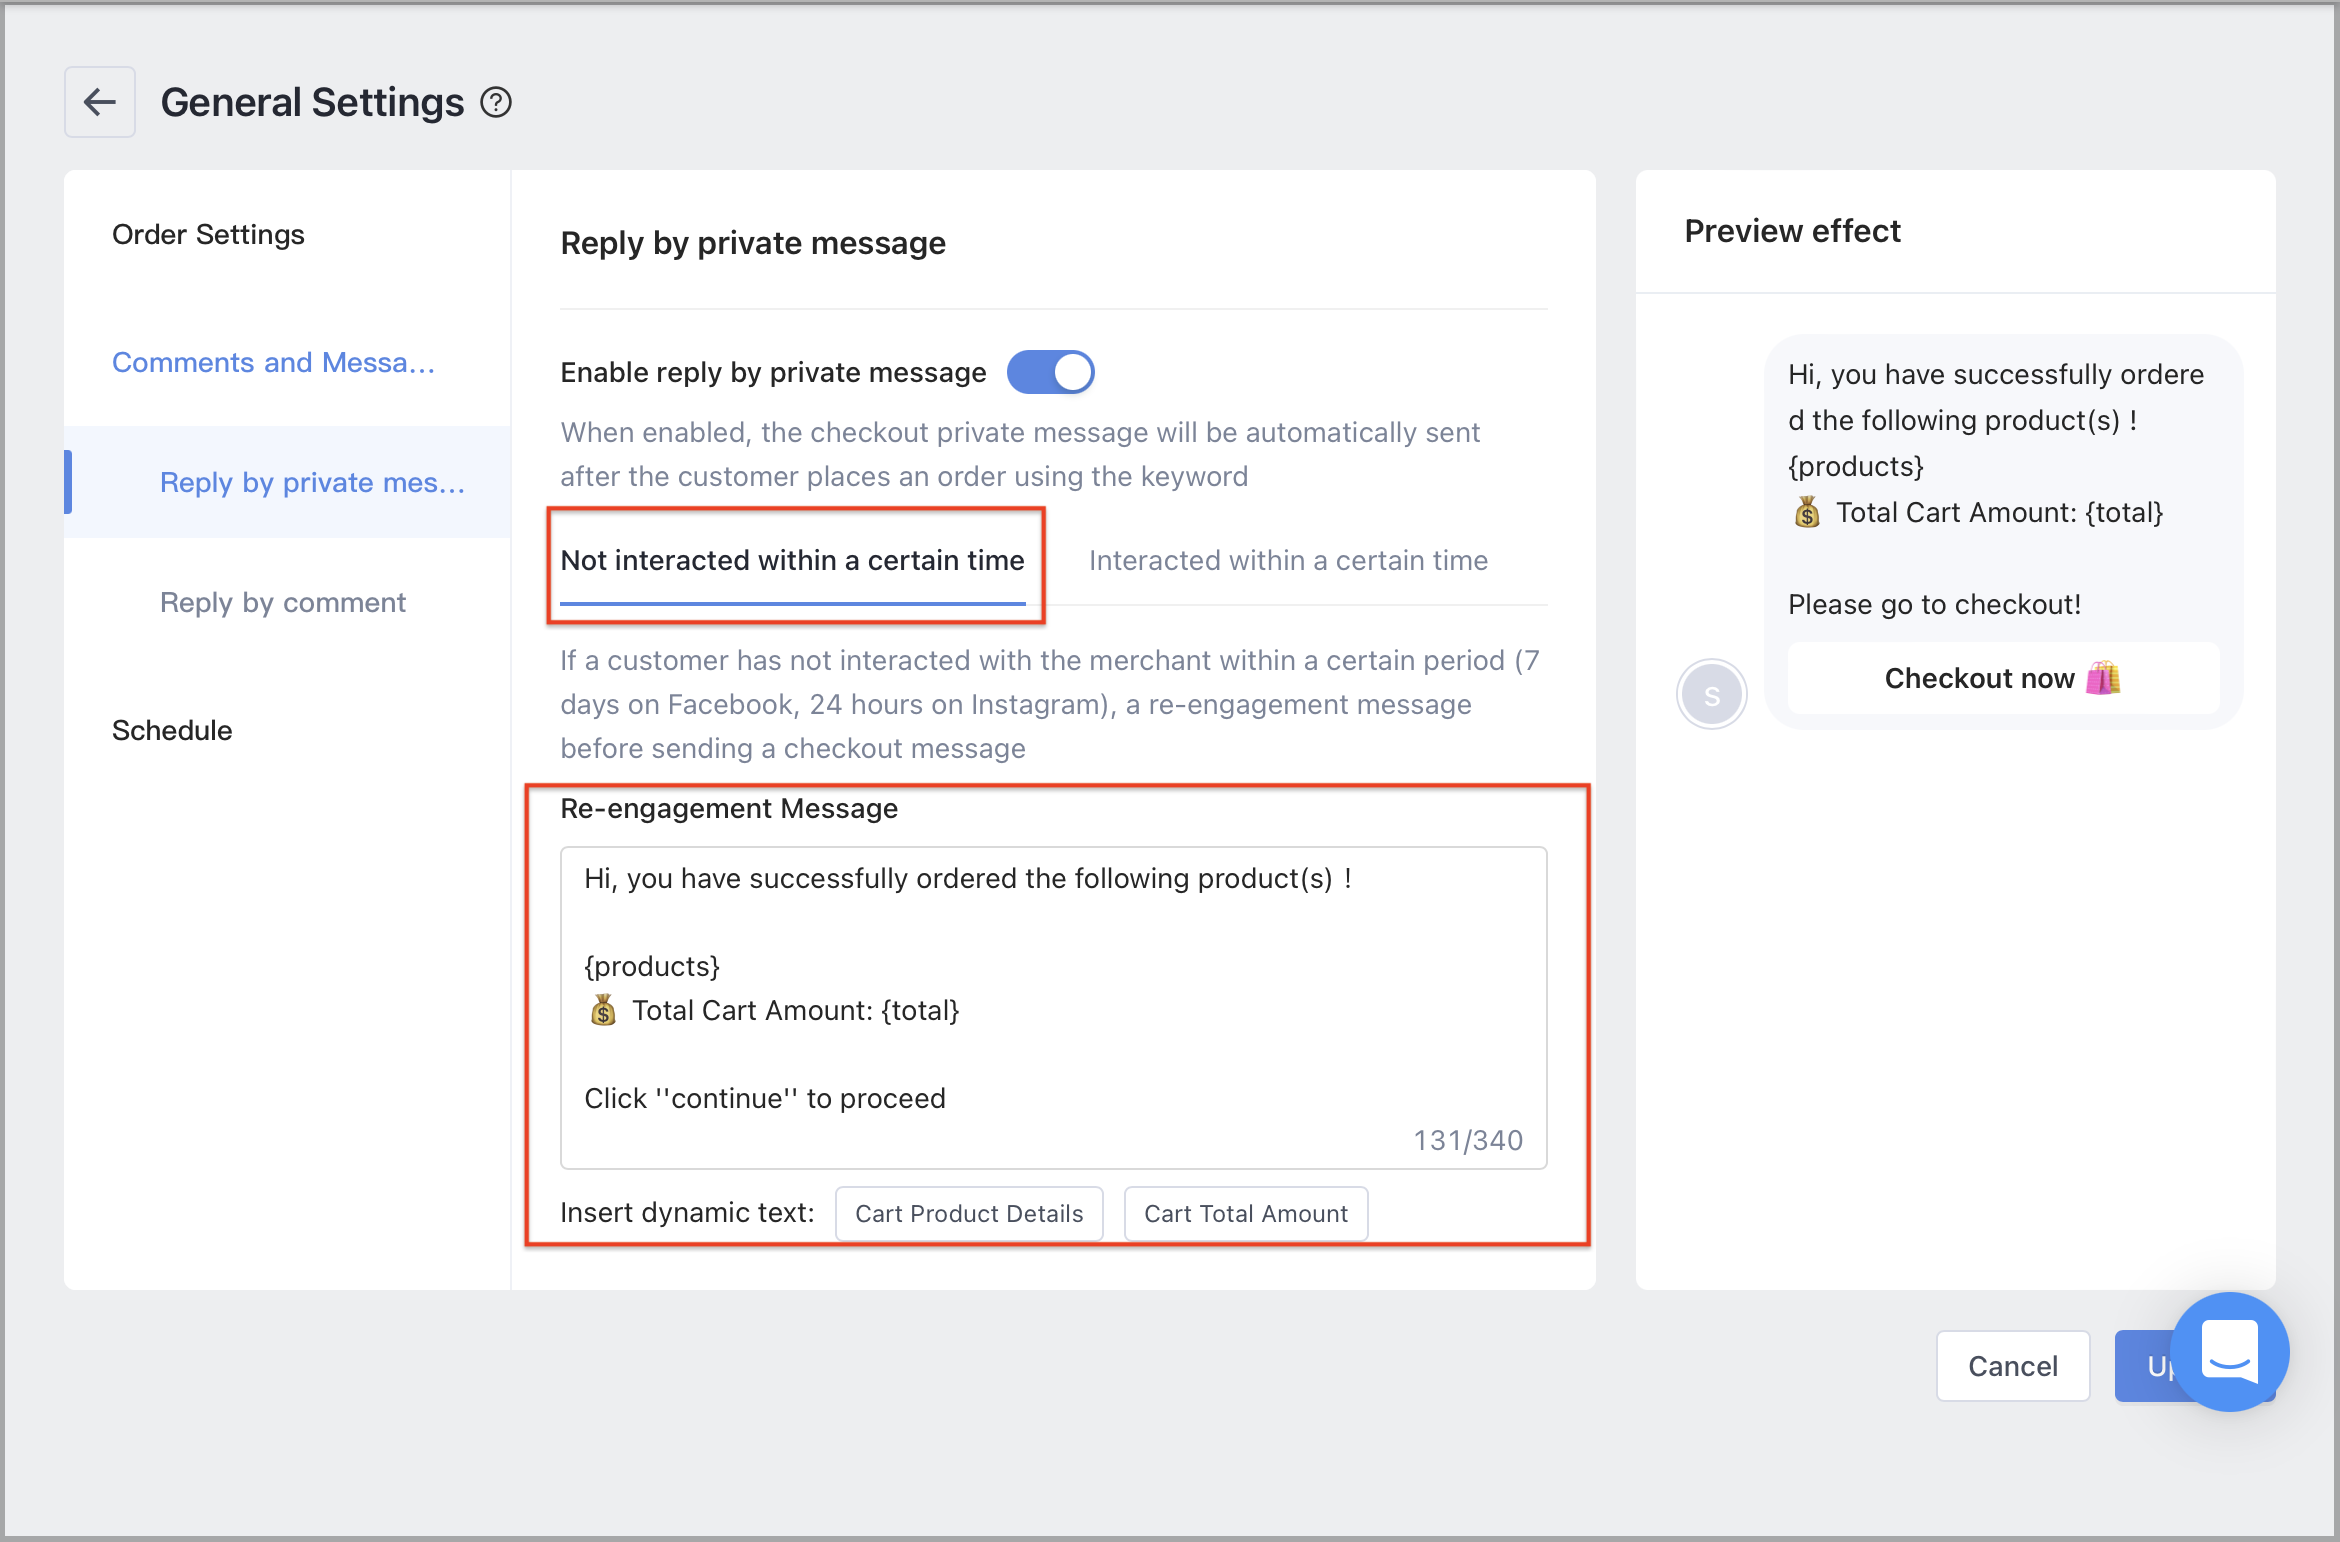The image size is (2340, 1542).
Task: Switch to Not interacted within a certain time tab
Action: coord(792,561)
